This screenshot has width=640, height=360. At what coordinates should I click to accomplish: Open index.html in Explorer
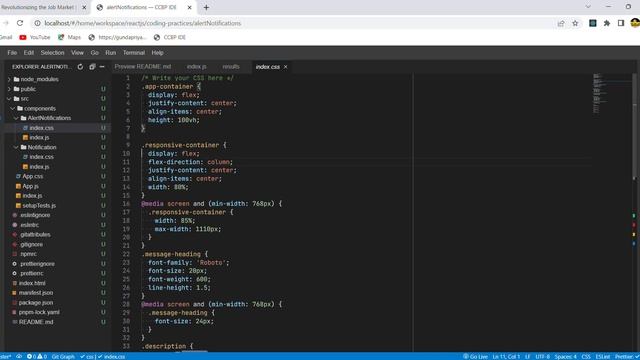32,283
